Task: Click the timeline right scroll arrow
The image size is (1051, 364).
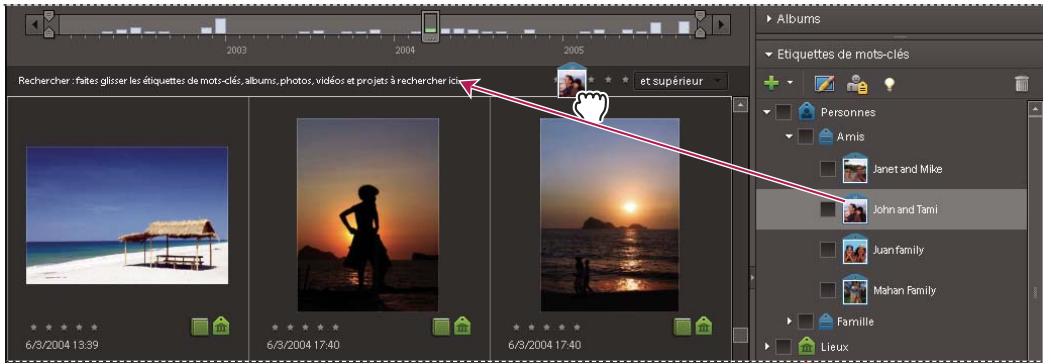Action: [721, 25]
